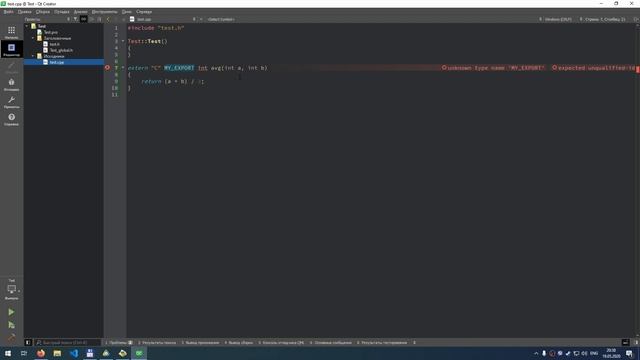Image resolution: width=640 pixels, height=360 pixels.
Task: Toggle the left sidebar visibility button
Action: (28, 342)
